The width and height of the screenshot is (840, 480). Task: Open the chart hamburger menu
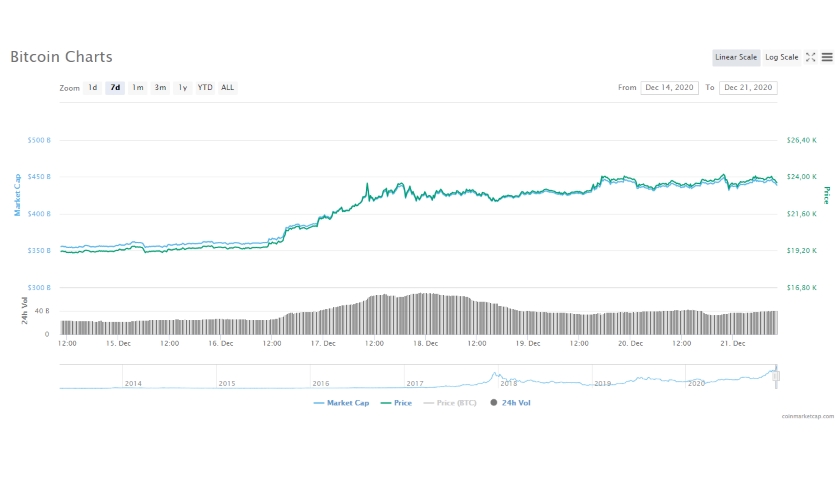click(827, 57)
